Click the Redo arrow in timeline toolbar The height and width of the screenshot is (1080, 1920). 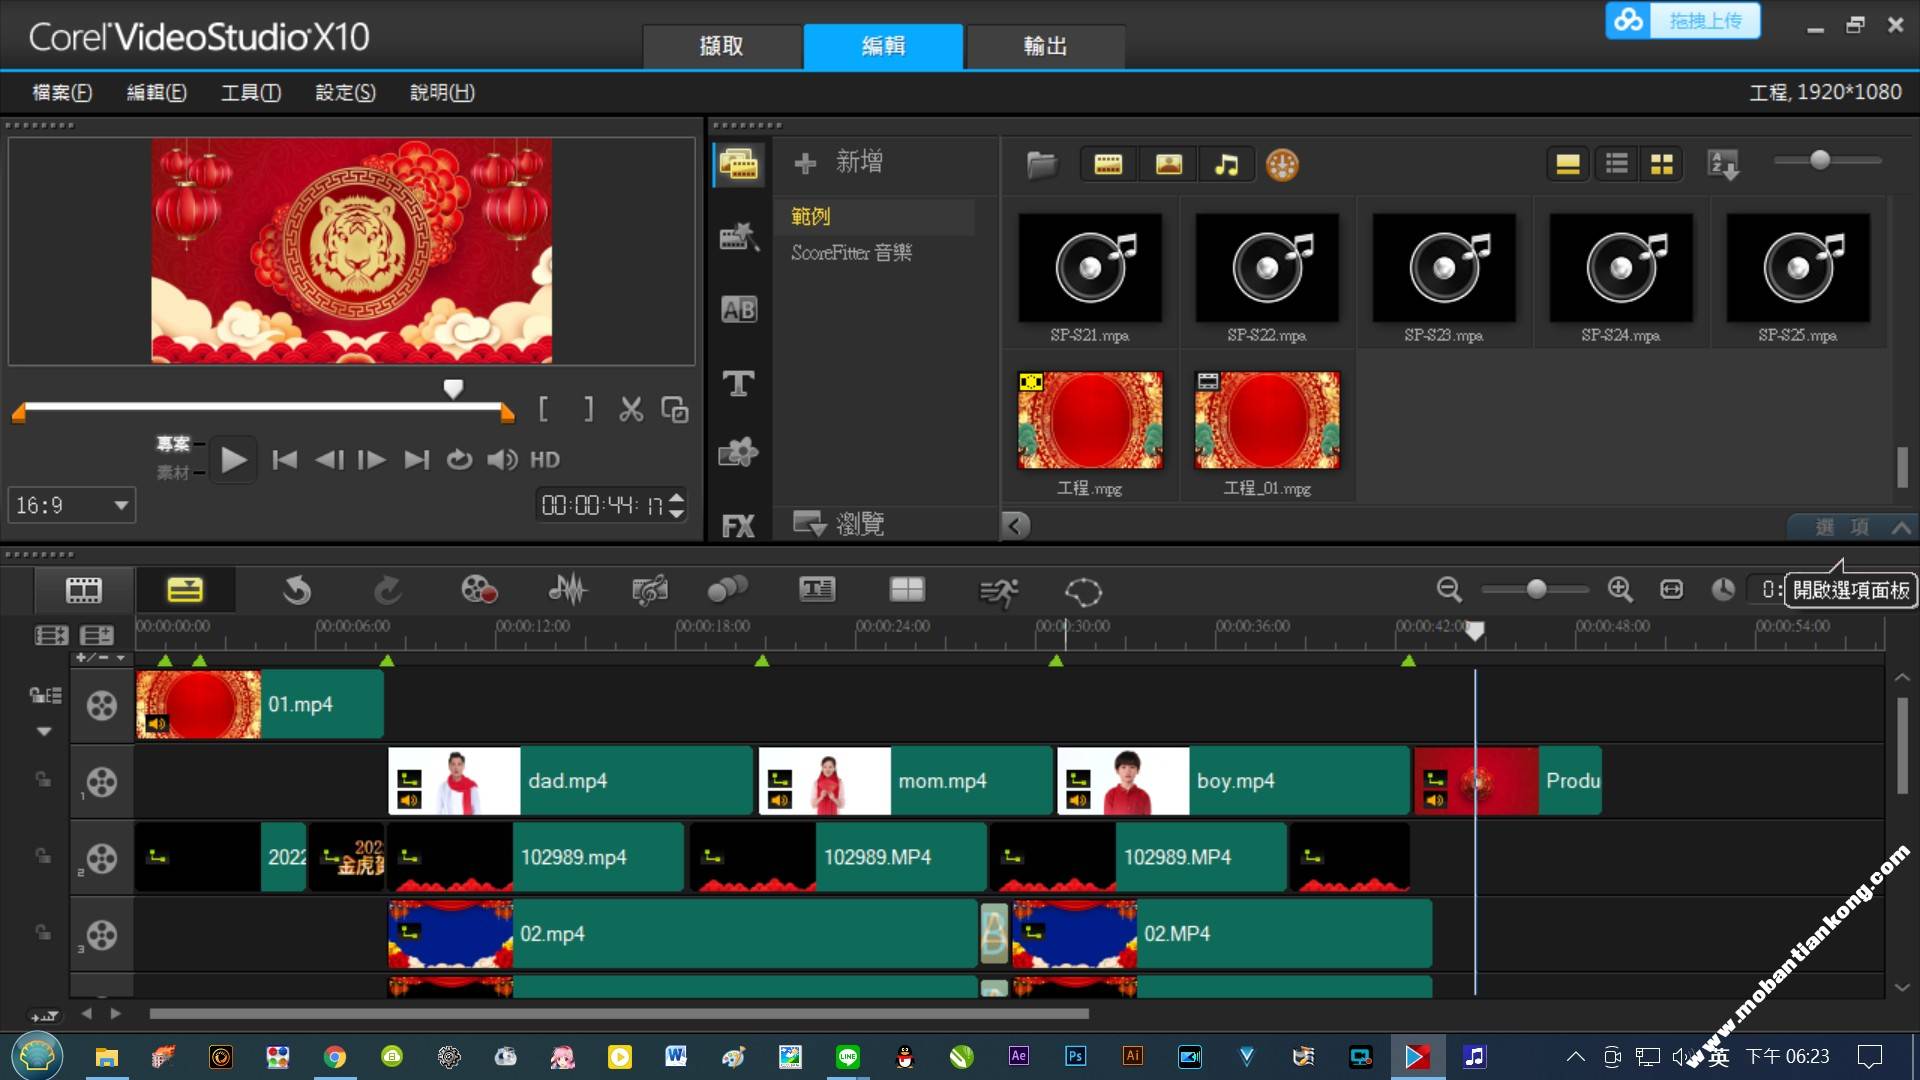(387, 591)
